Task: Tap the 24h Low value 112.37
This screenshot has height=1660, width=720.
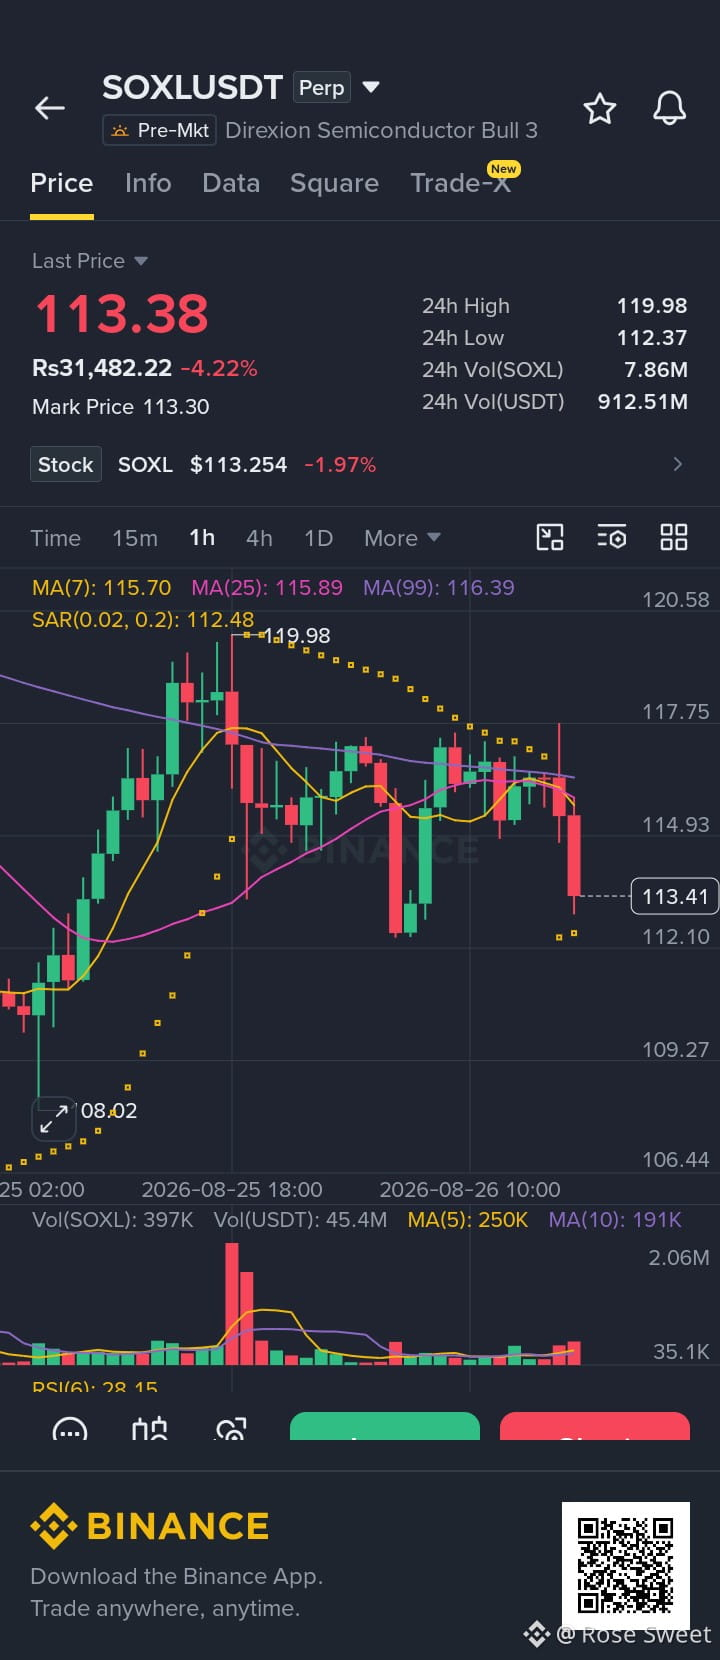Action: 652,338
